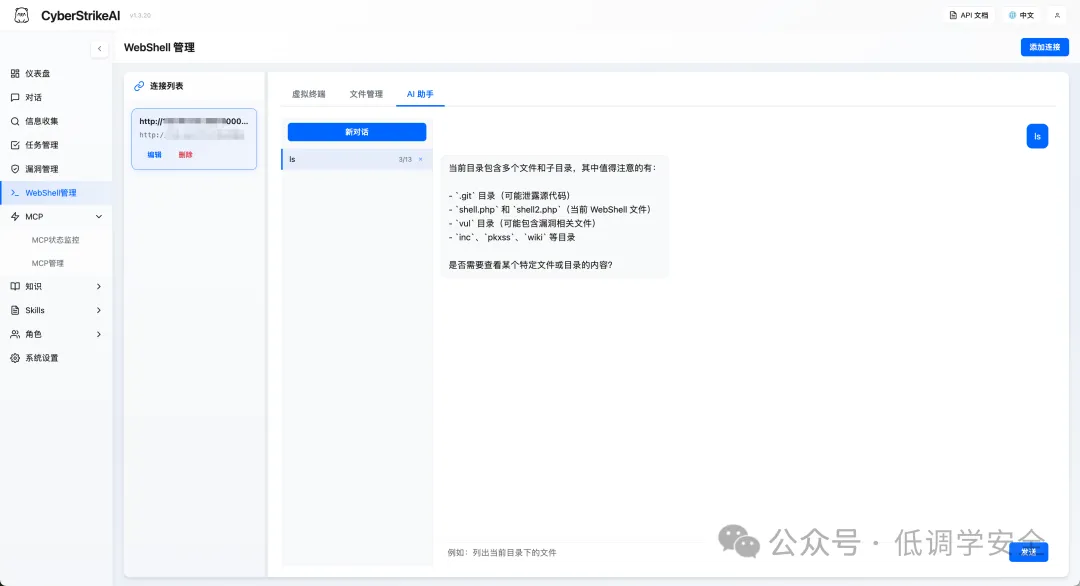Select the AI 助手 tab
This screenshot has height=586, width=1080.
420,94
